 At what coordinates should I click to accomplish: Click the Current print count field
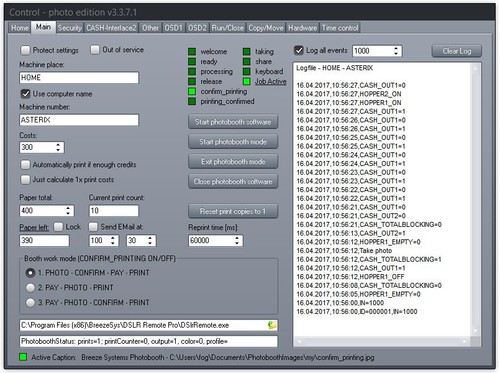[114, 211]
